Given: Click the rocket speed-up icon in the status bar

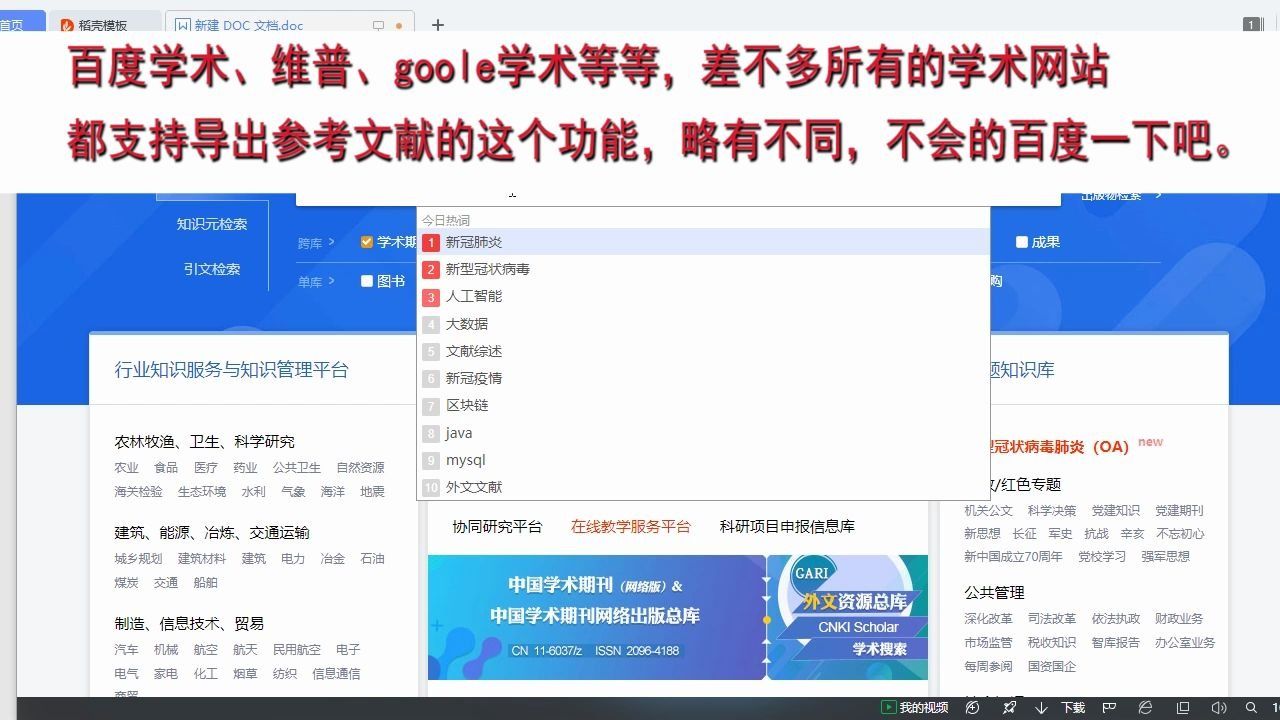Looking at the screenshot, I should point(1009,708).
